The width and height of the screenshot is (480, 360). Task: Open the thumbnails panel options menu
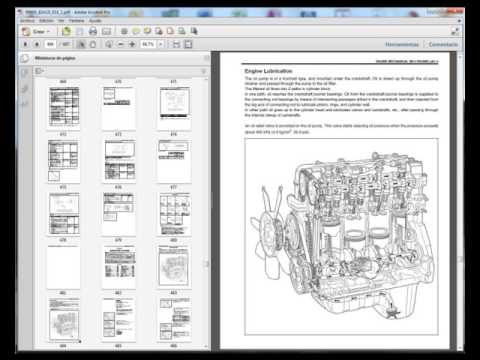(40, 71)
